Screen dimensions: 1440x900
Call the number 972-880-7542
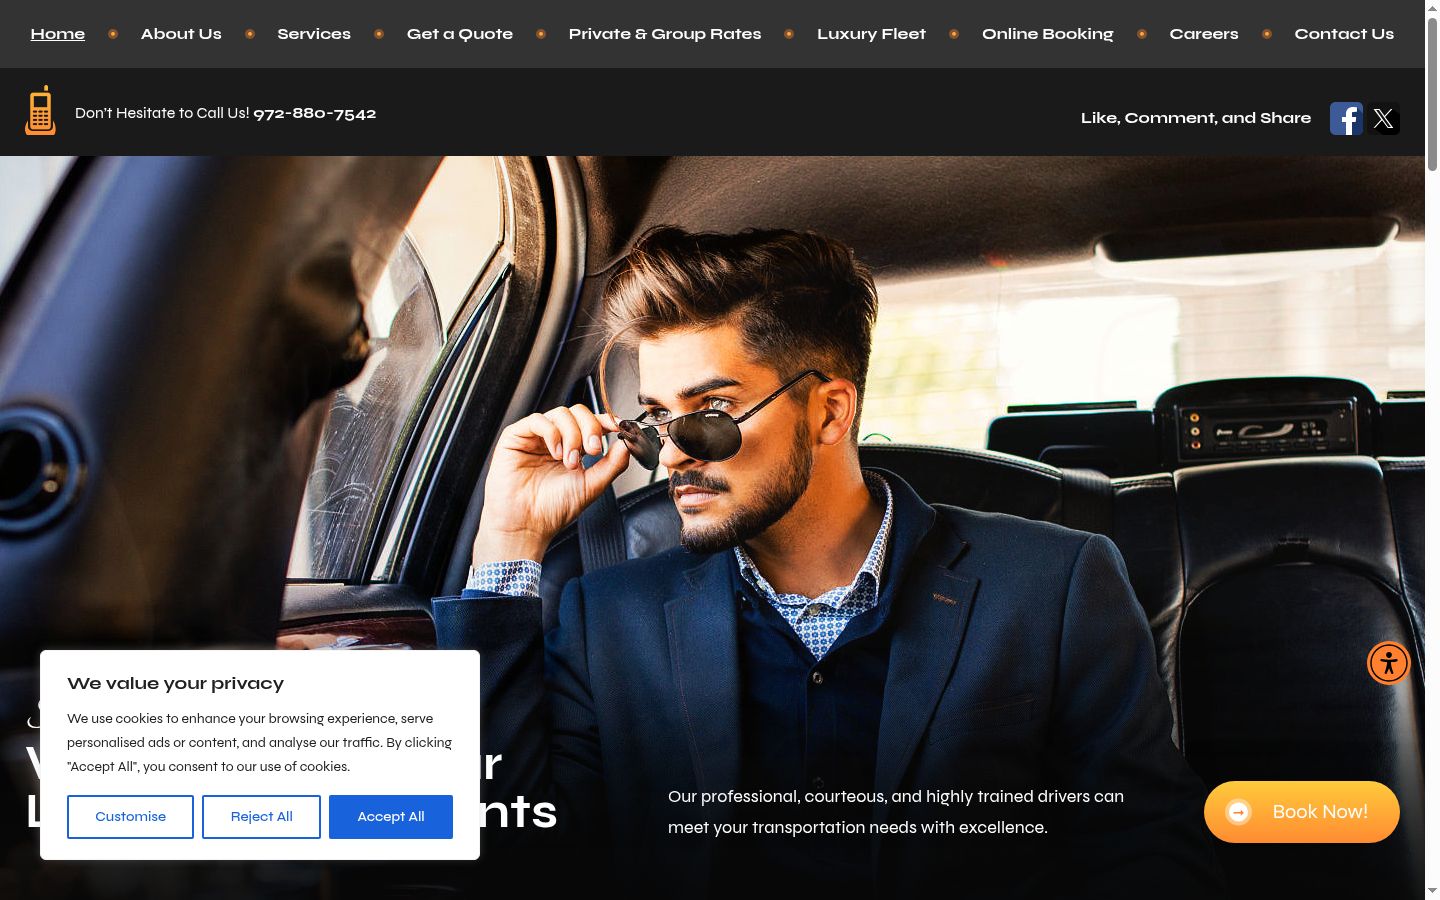[315, 114]
